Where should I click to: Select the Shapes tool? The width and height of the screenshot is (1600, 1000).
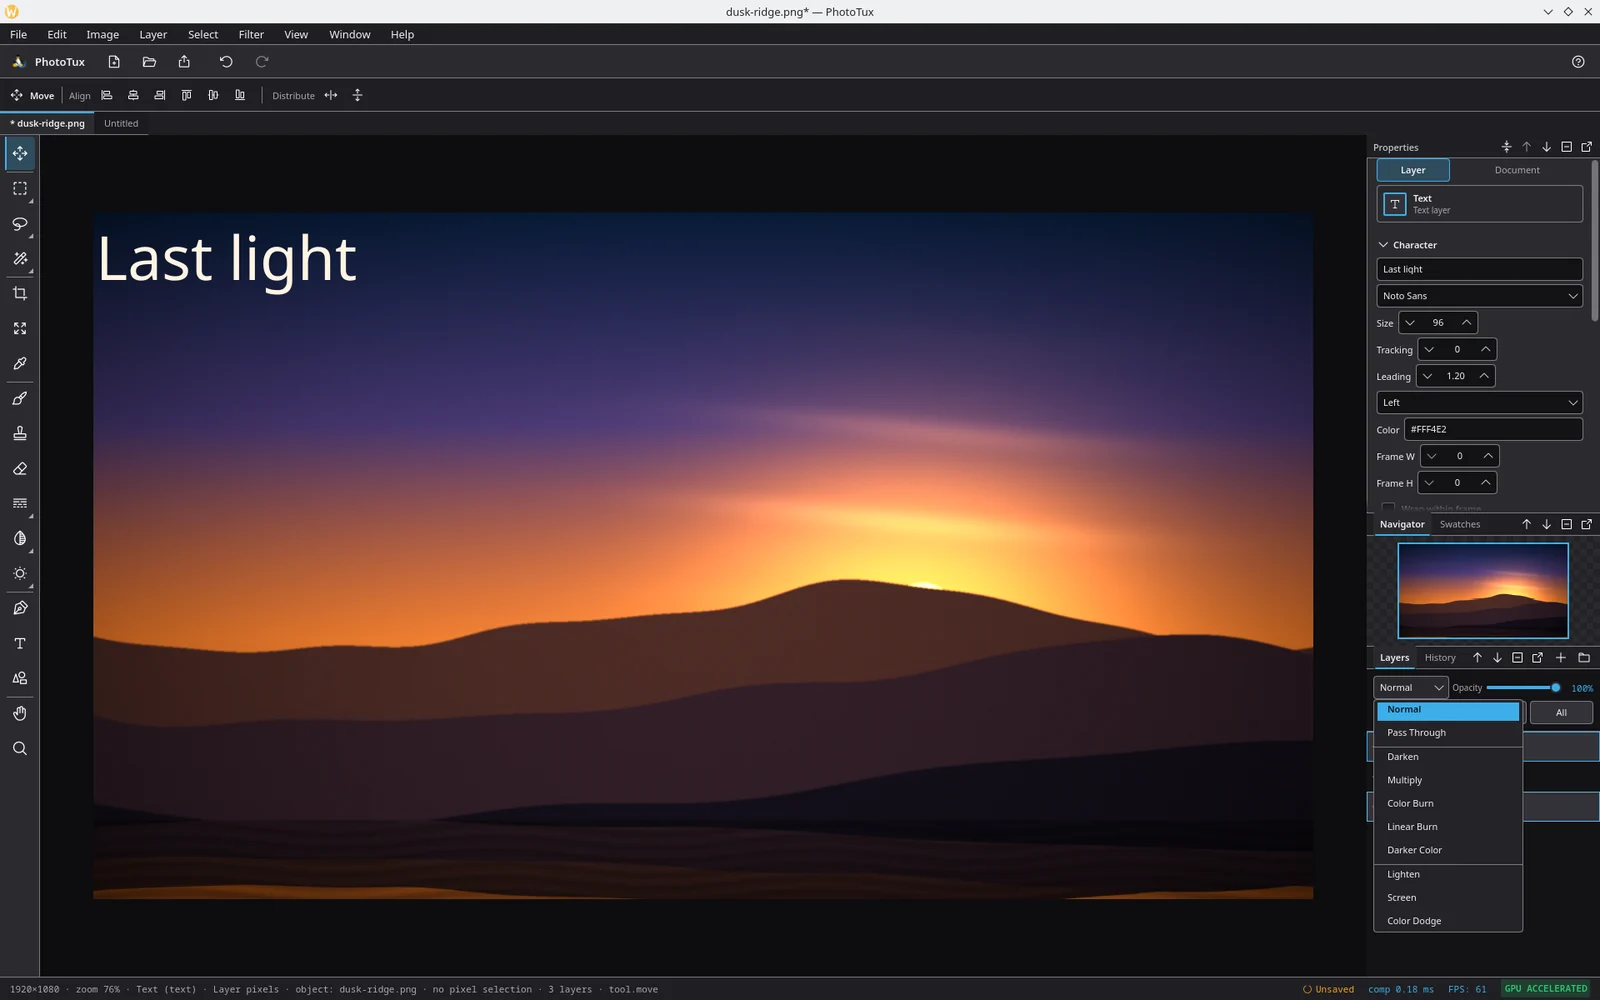coord(20,678)
